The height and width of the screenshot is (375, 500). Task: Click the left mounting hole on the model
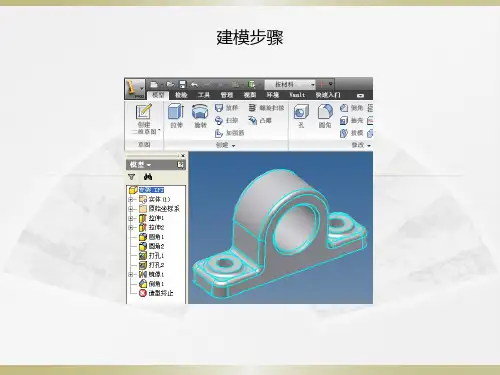click(x=225, y=264)
